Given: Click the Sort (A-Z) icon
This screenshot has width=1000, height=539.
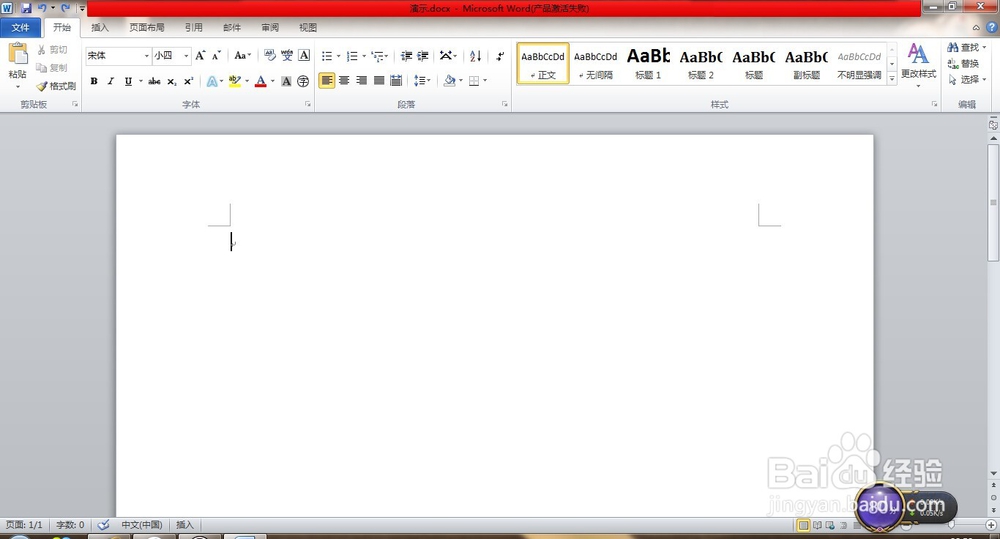Looking at the screenshot, I should pos(475,56).
